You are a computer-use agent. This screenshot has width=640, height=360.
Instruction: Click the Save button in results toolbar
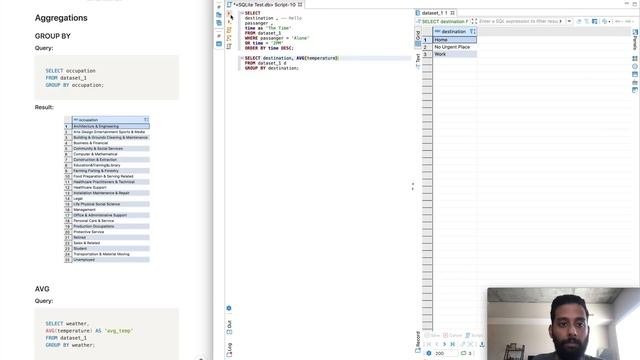coord(432,336)
